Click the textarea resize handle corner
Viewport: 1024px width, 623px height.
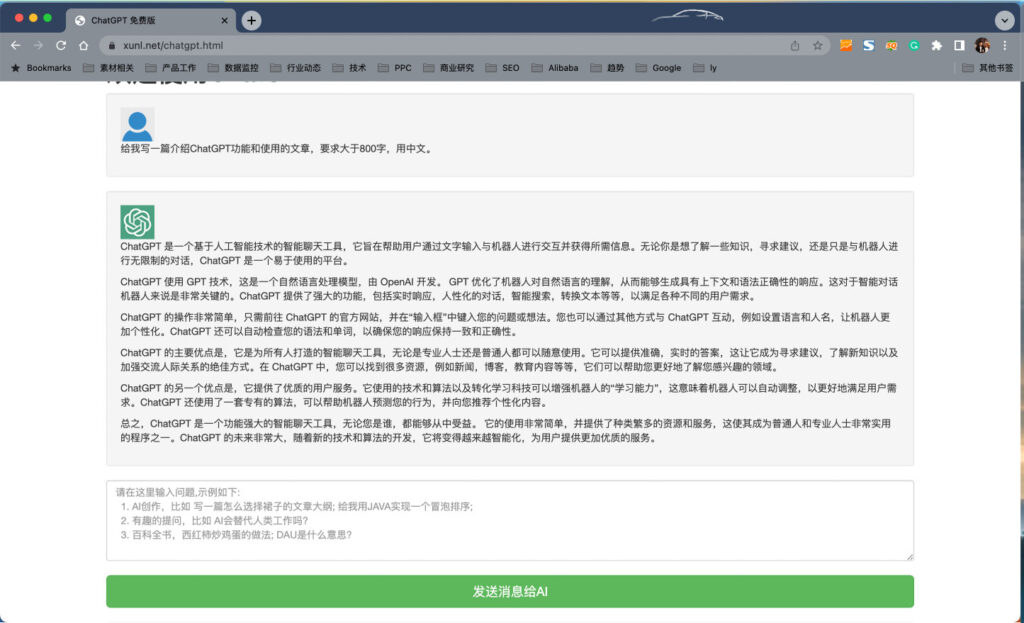(x=910, y=556)
